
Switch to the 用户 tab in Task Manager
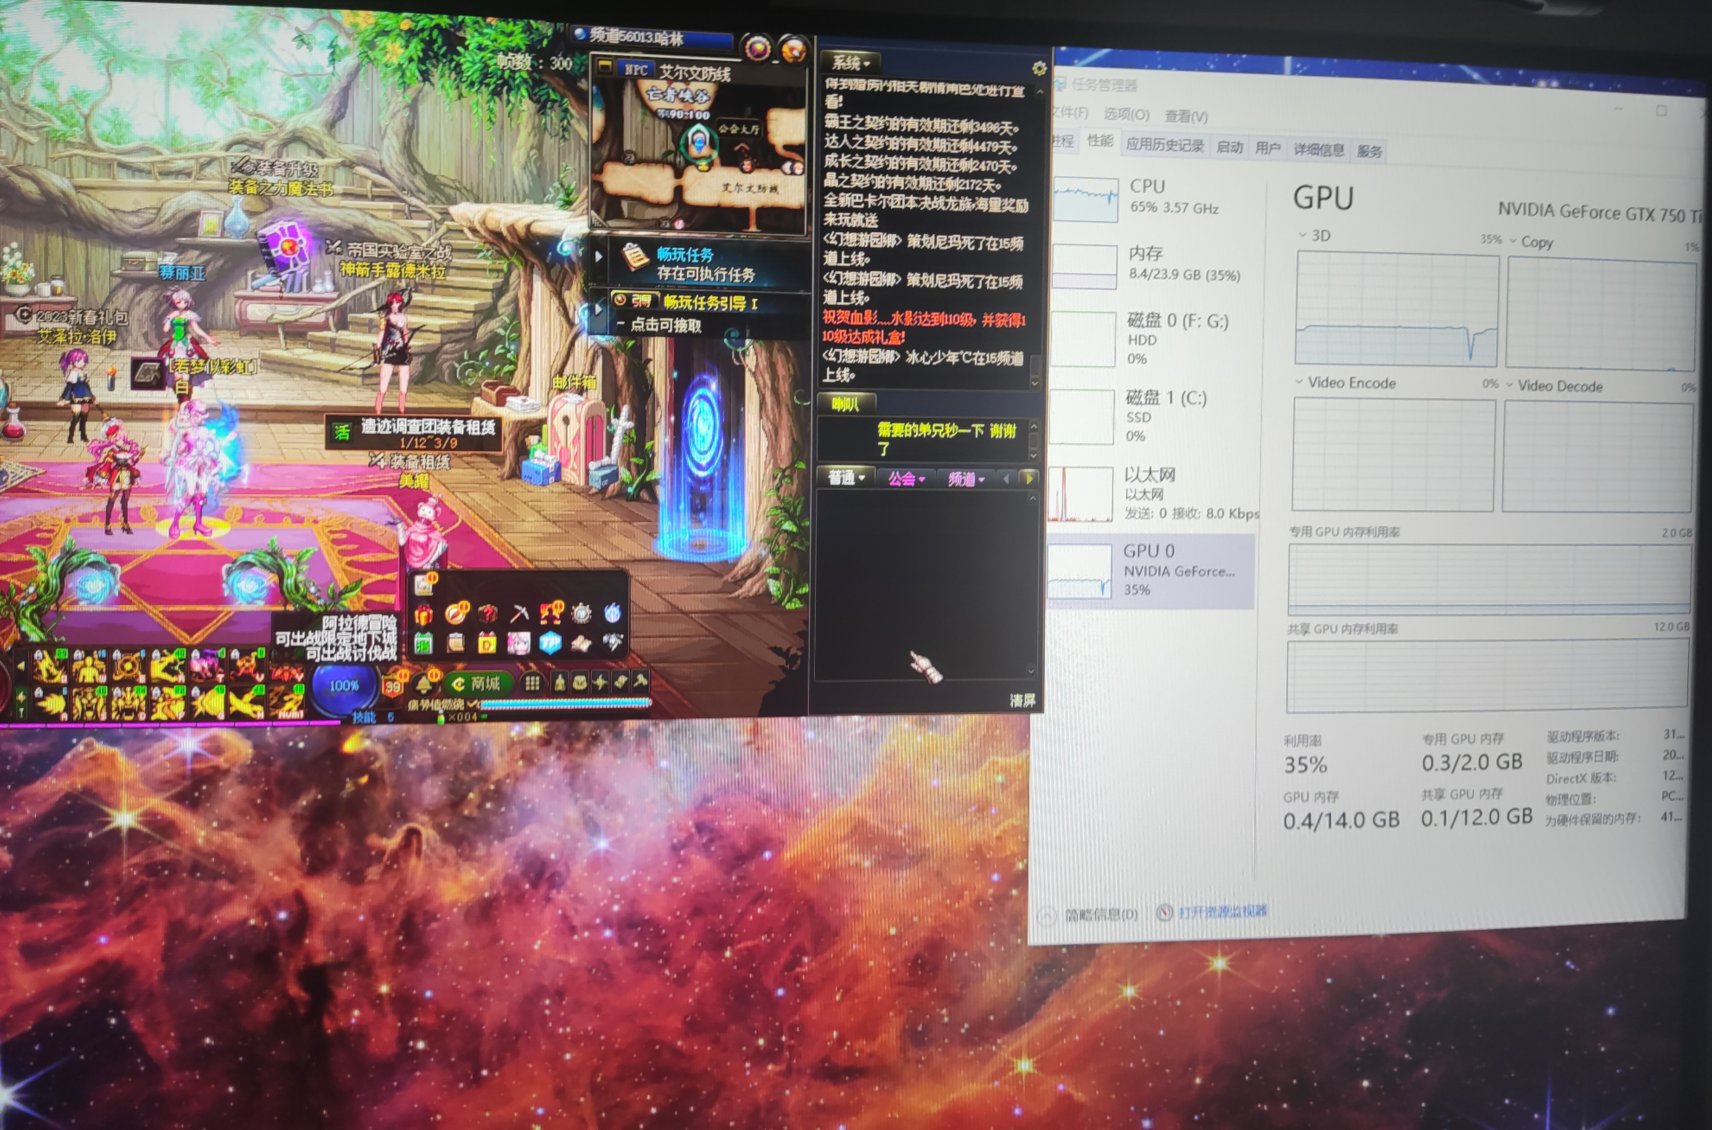coord(1268,148)
